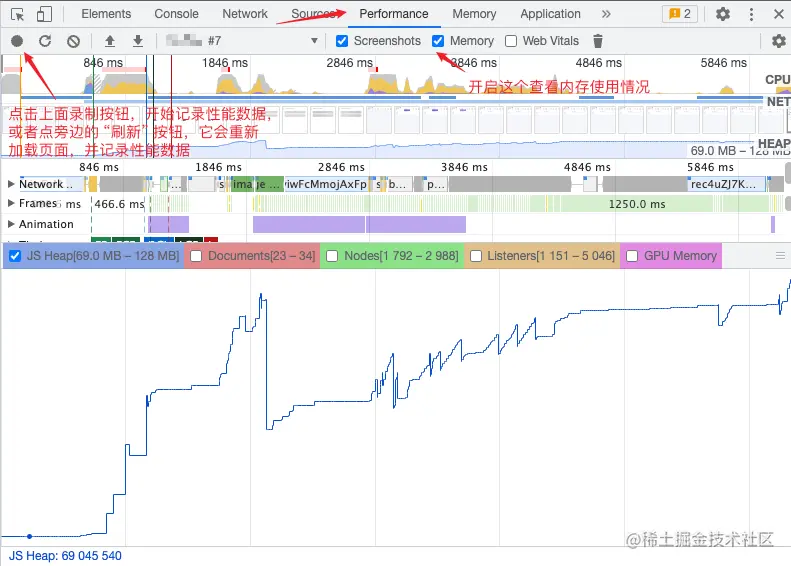791x566 pixels.
Task: Reload page and record performance profile
Action: (45, 41)
